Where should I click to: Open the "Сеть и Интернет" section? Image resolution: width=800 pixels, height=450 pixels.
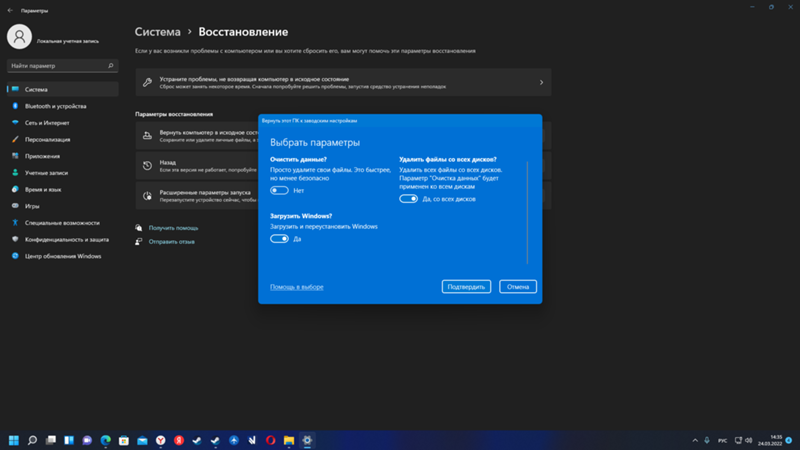point(63,123)
